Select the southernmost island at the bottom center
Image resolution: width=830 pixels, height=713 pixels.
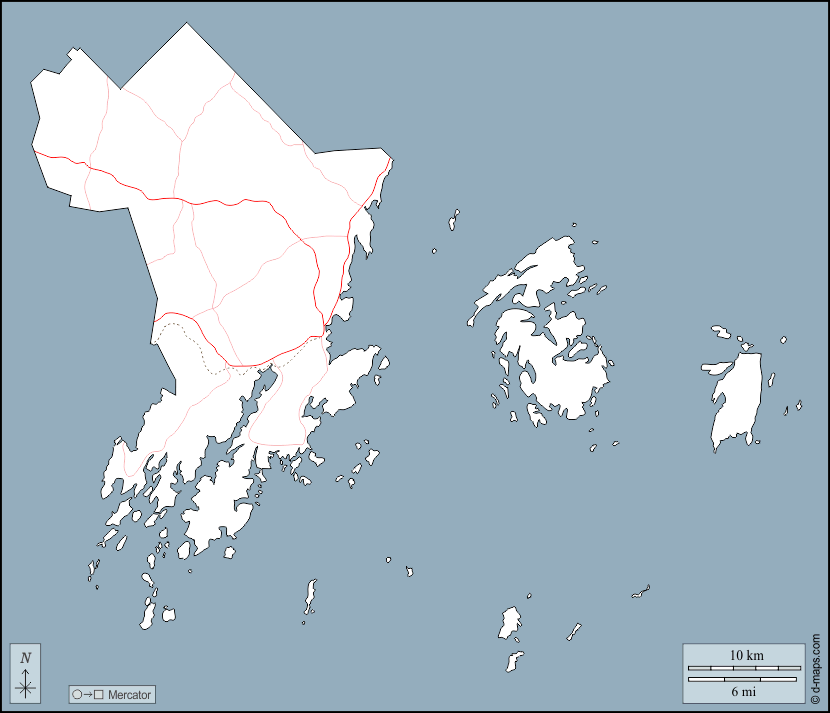514,661
